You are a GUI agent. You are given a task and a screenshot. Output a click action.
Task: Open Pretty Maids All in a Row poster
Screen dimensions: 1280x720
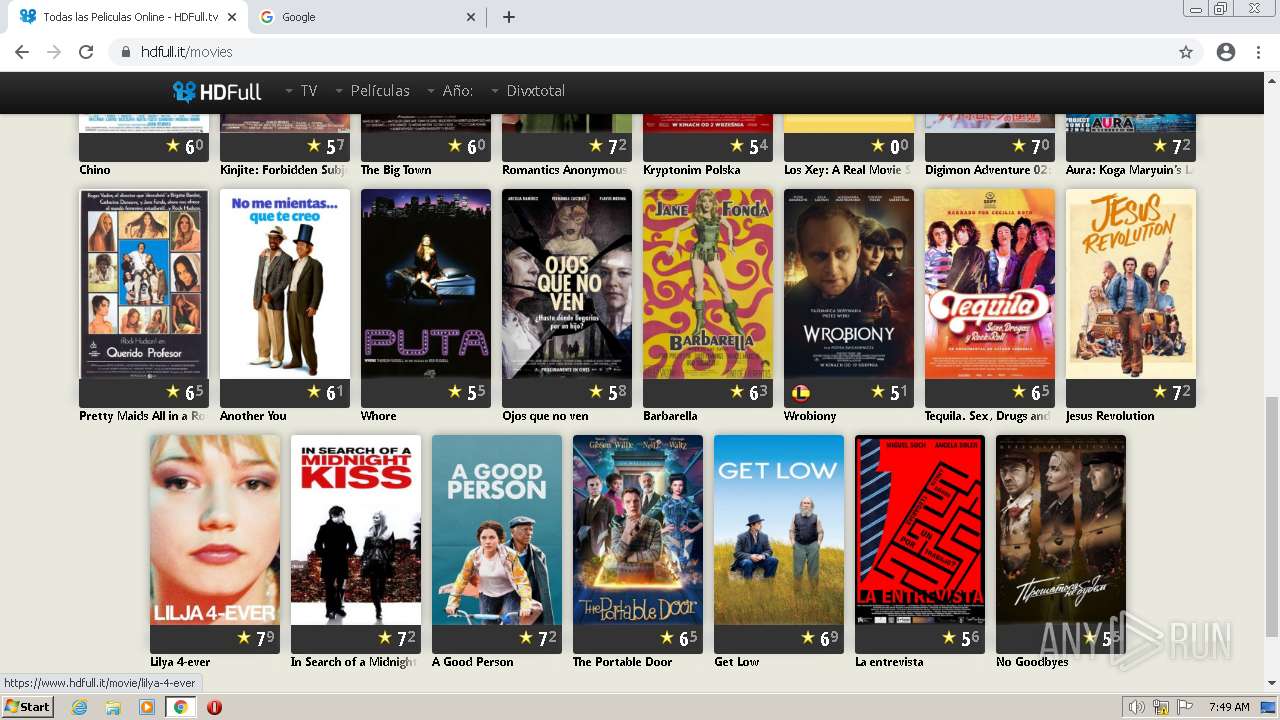[144, 284]
